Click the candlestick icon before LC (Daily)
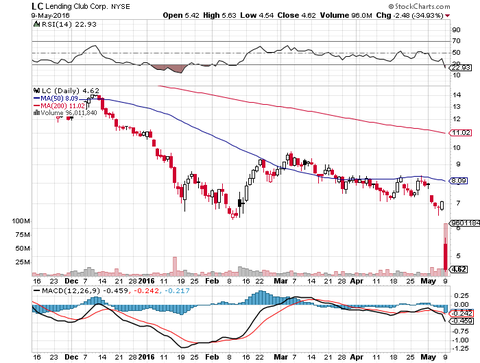The image size is (480, 363). (x=36, y=91)
